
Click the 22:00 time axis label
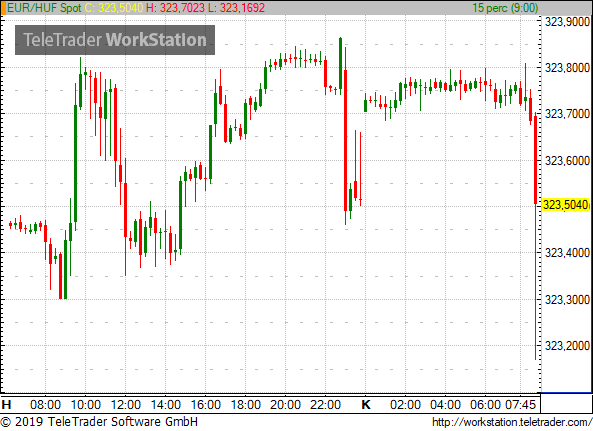325,405
